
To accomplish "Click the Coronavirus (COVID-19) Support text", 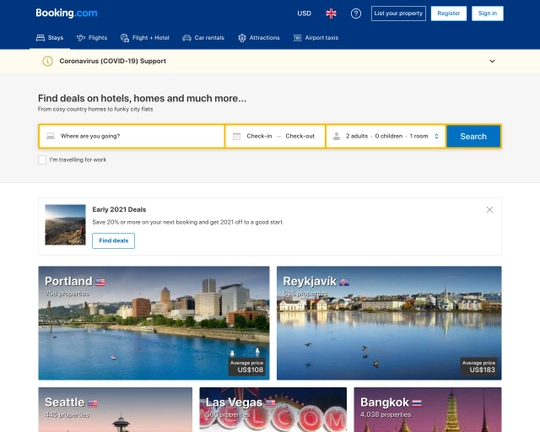I will [x=113, y=61].
